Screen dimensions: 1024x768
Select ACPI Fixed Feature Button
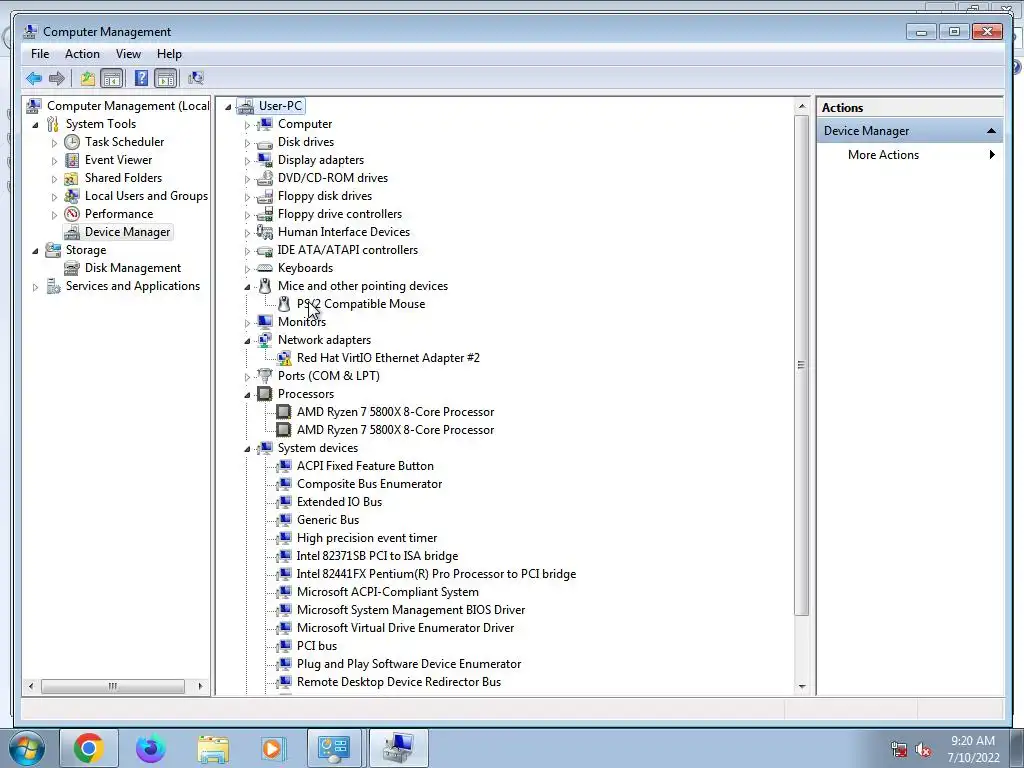(365, 466)
